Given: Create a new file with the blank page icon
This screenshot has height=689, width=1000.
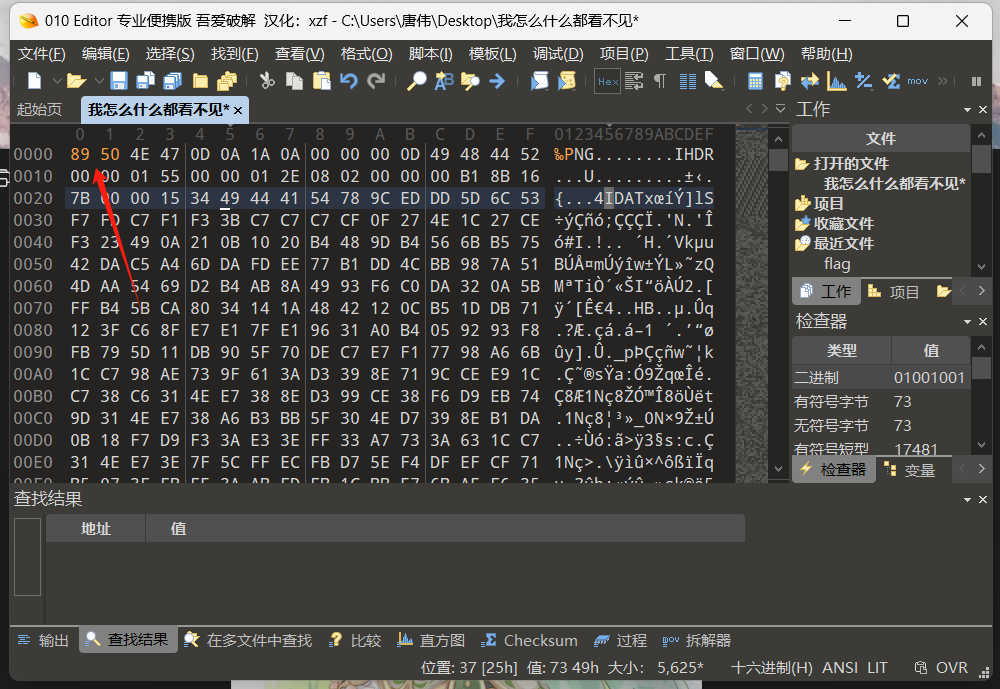Looking at the screenshot, I should (34, 81).
